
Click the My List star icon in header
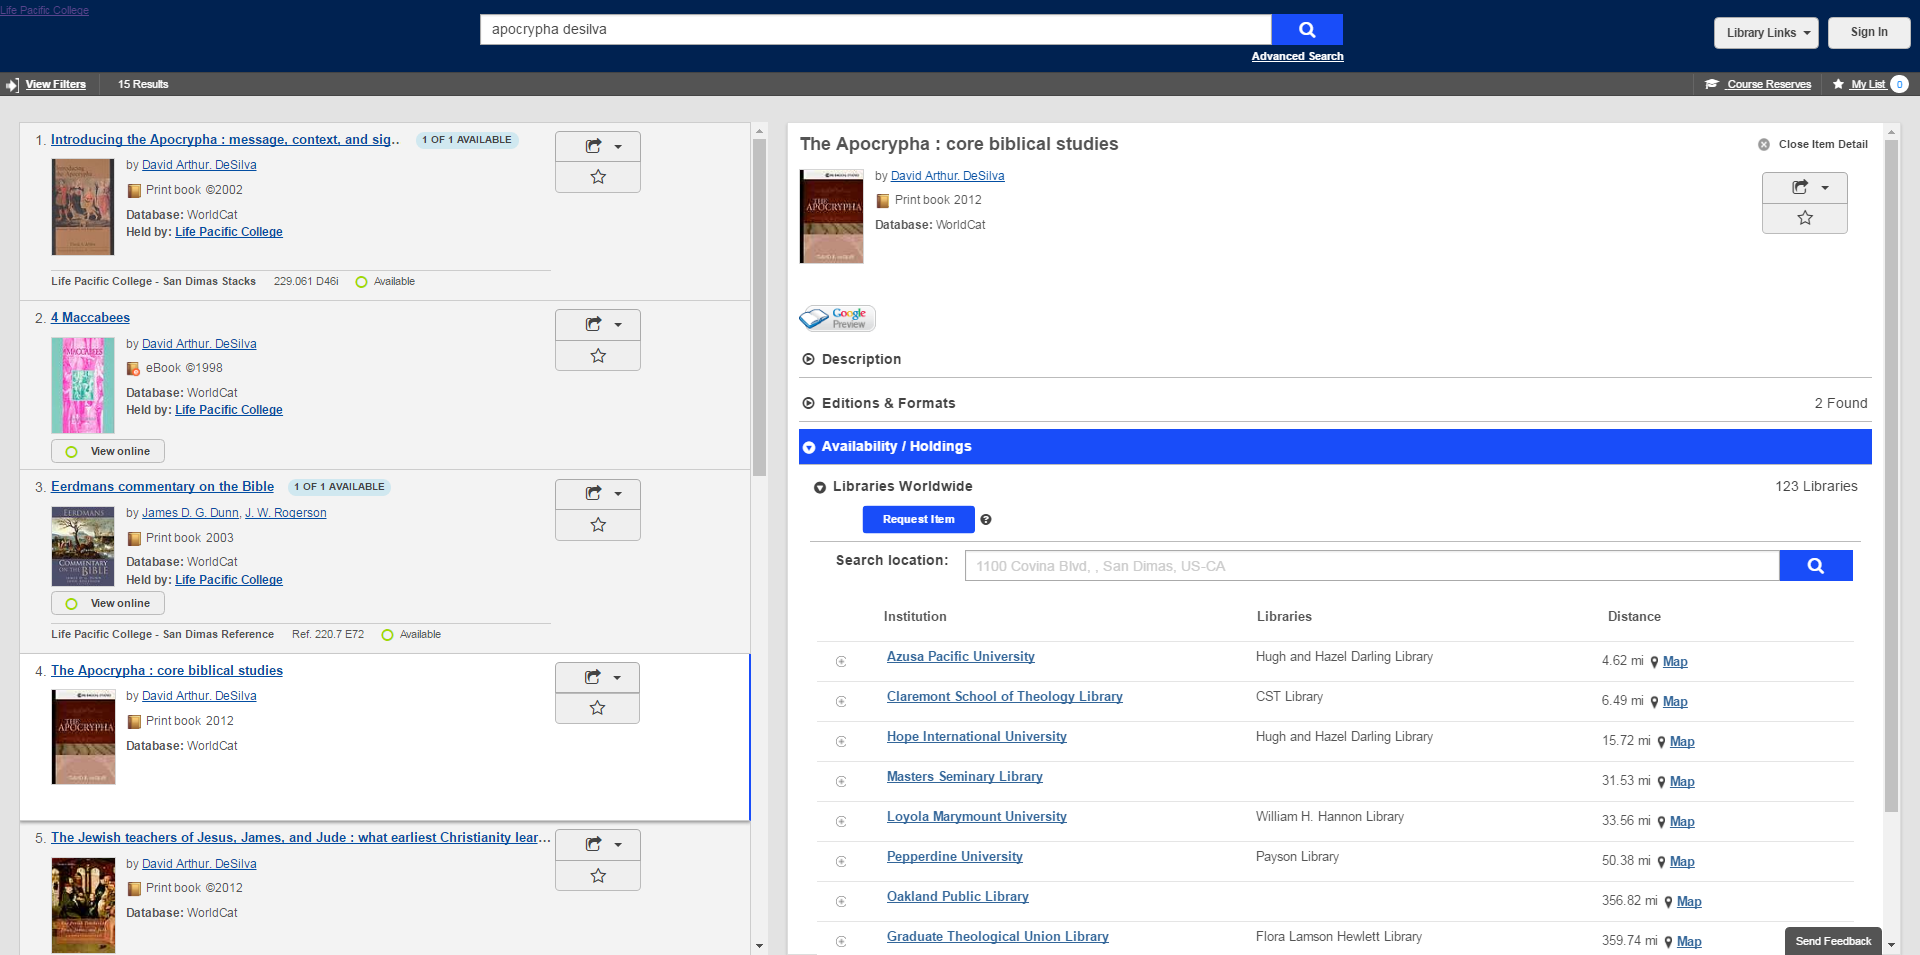(1838, 84)
